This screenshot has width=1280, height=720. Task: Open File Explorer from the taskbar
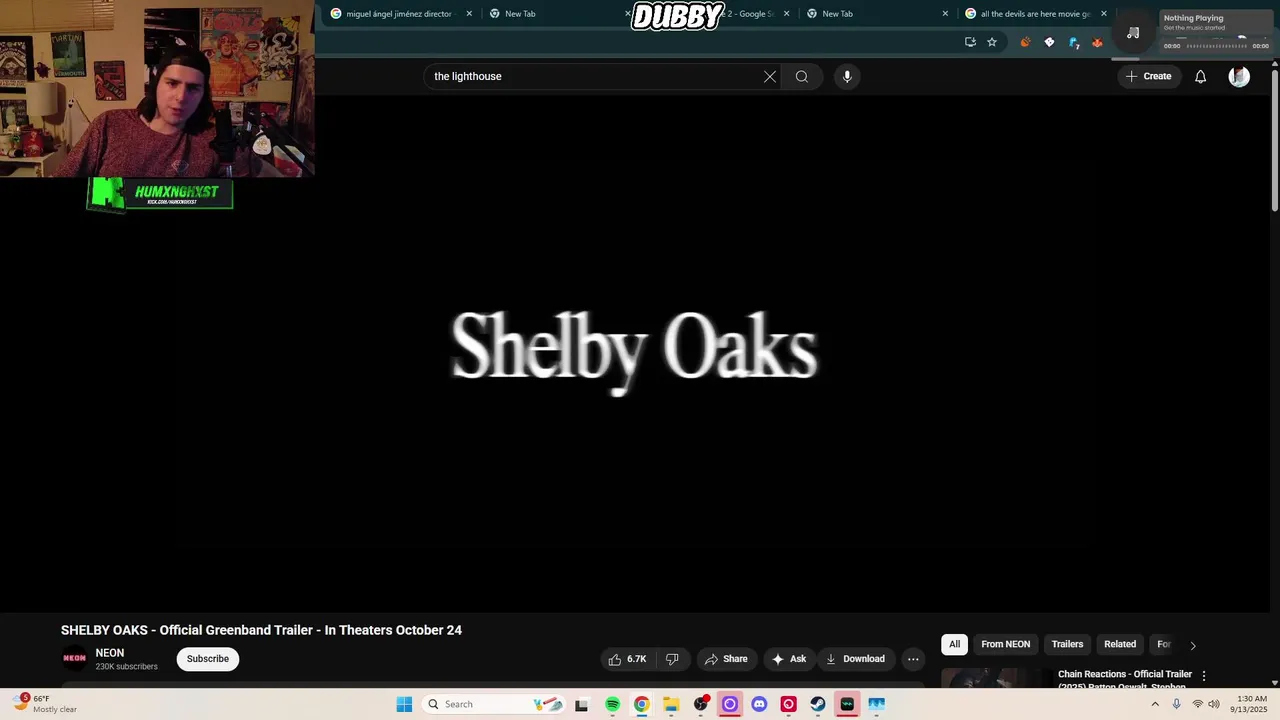click(x=671, y=704)
